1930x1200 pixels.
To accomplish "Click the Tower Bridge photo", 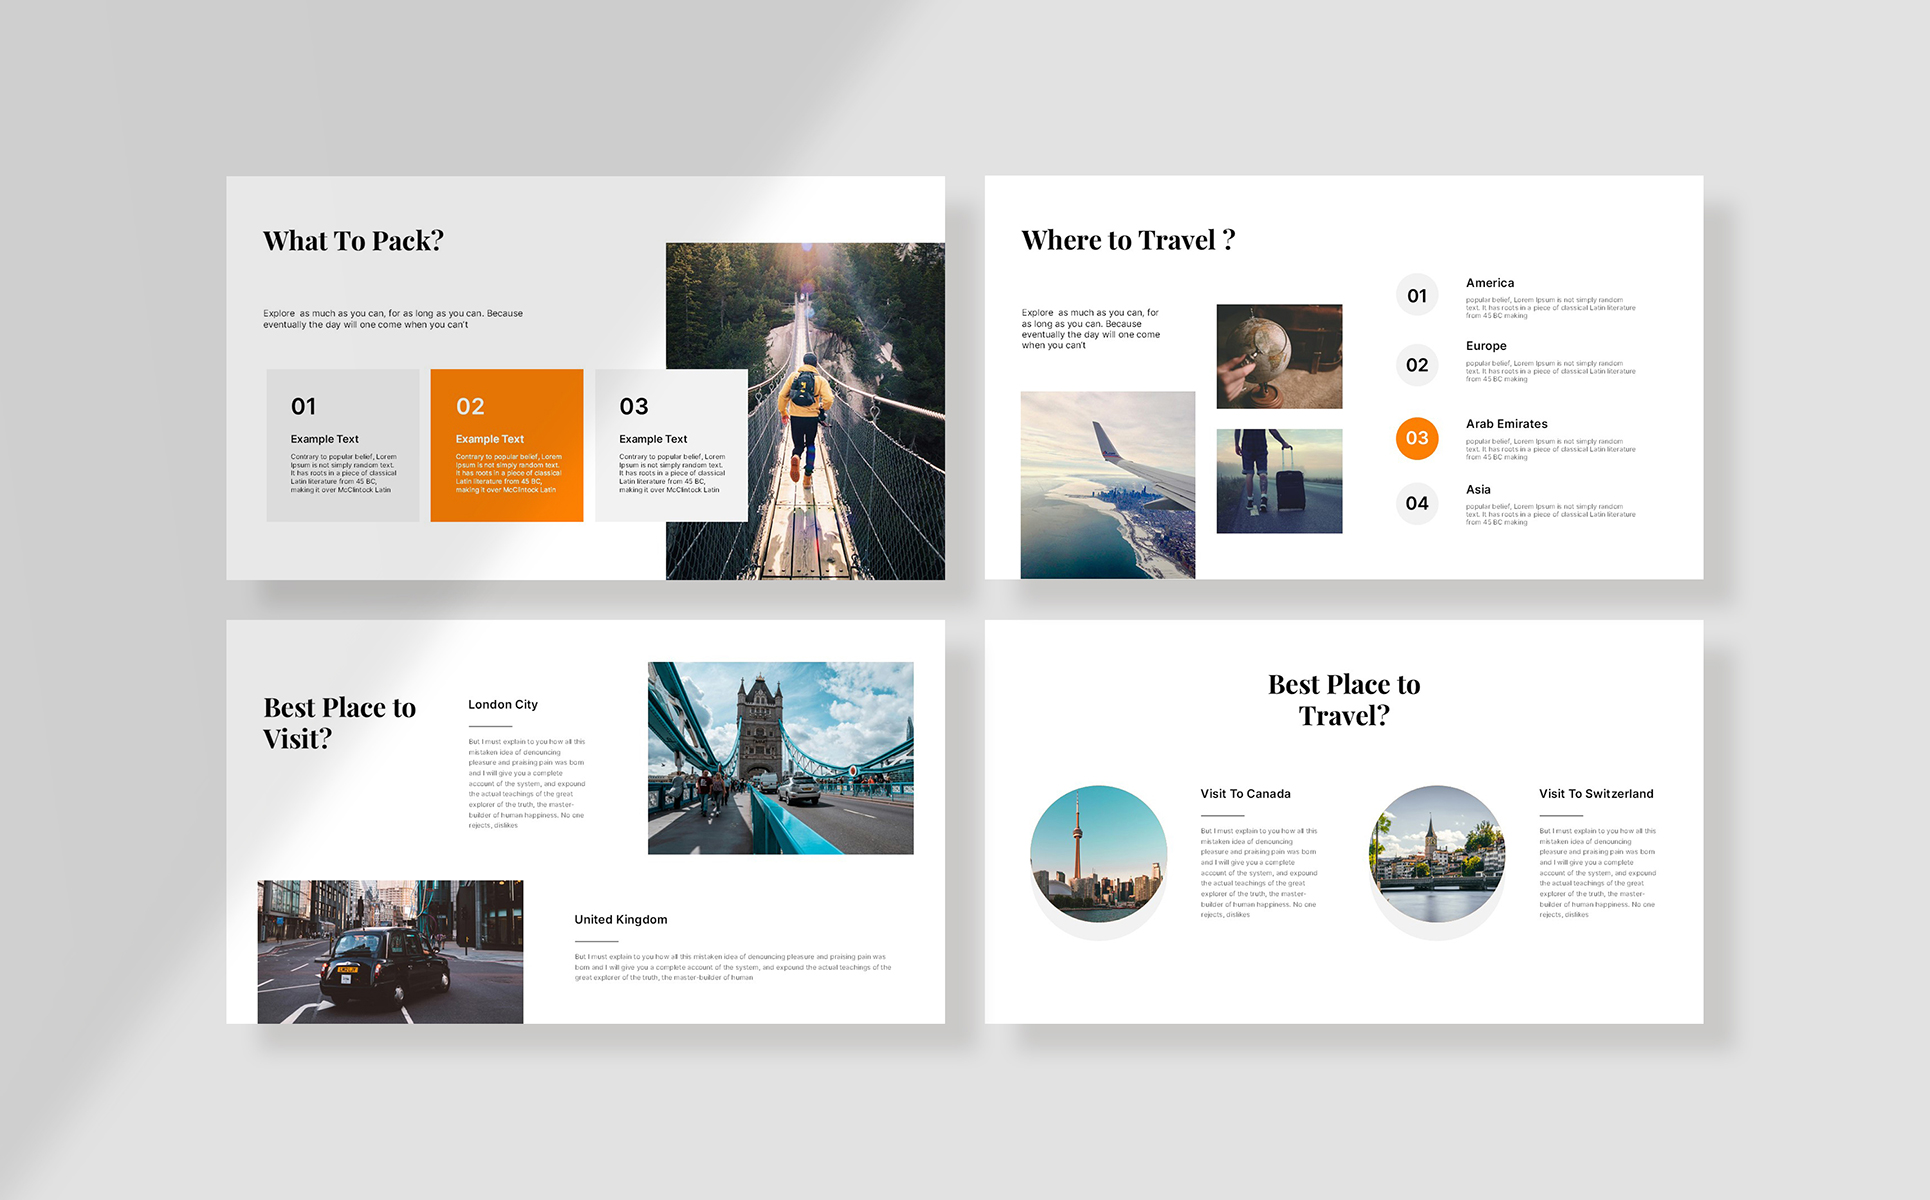I will click(x=780, y=758).
